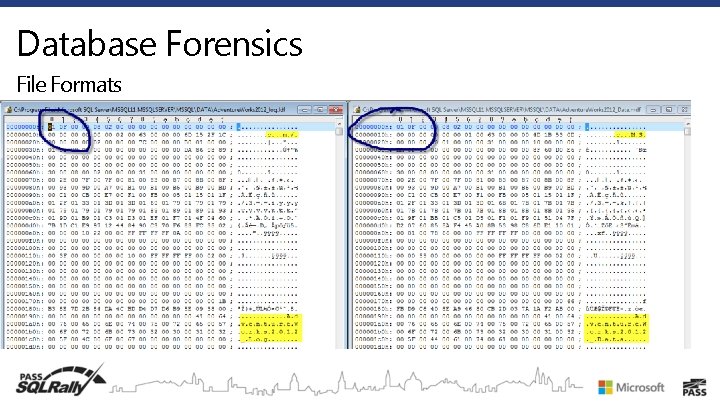Click the log.ldf window title bar path
This screenshot has height=405, width=720.
click(149, 110)
